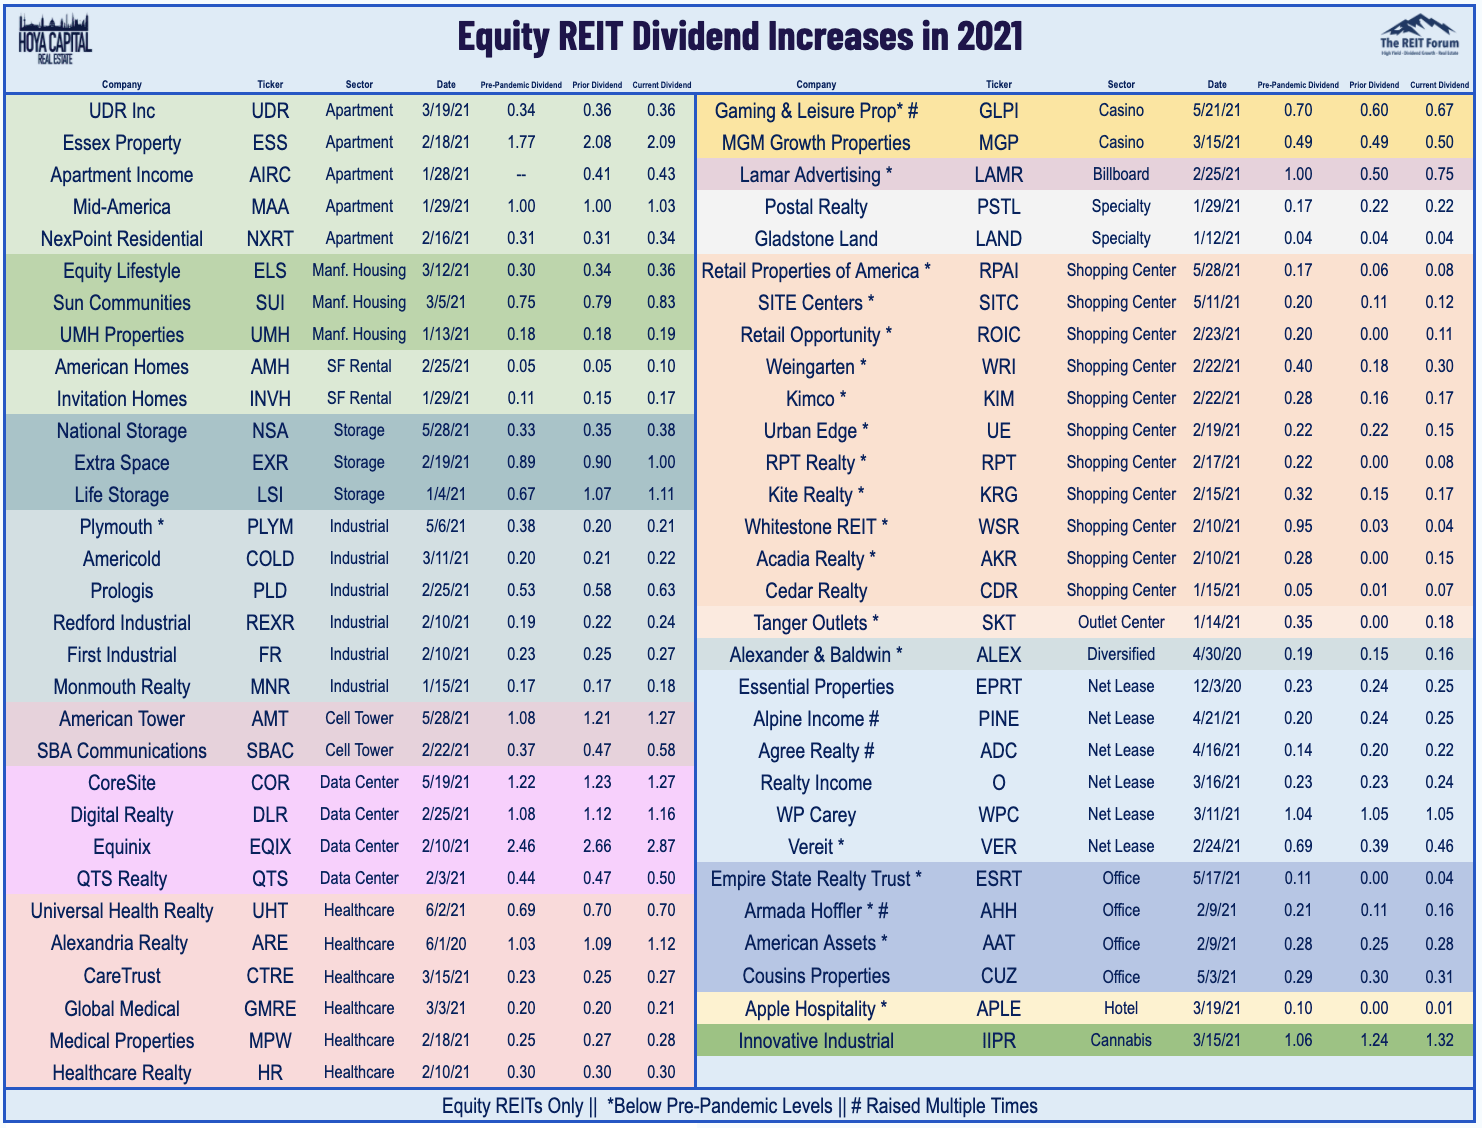
Task: Click the Sector header above the Casino rows
Action: pos(1121,85)
